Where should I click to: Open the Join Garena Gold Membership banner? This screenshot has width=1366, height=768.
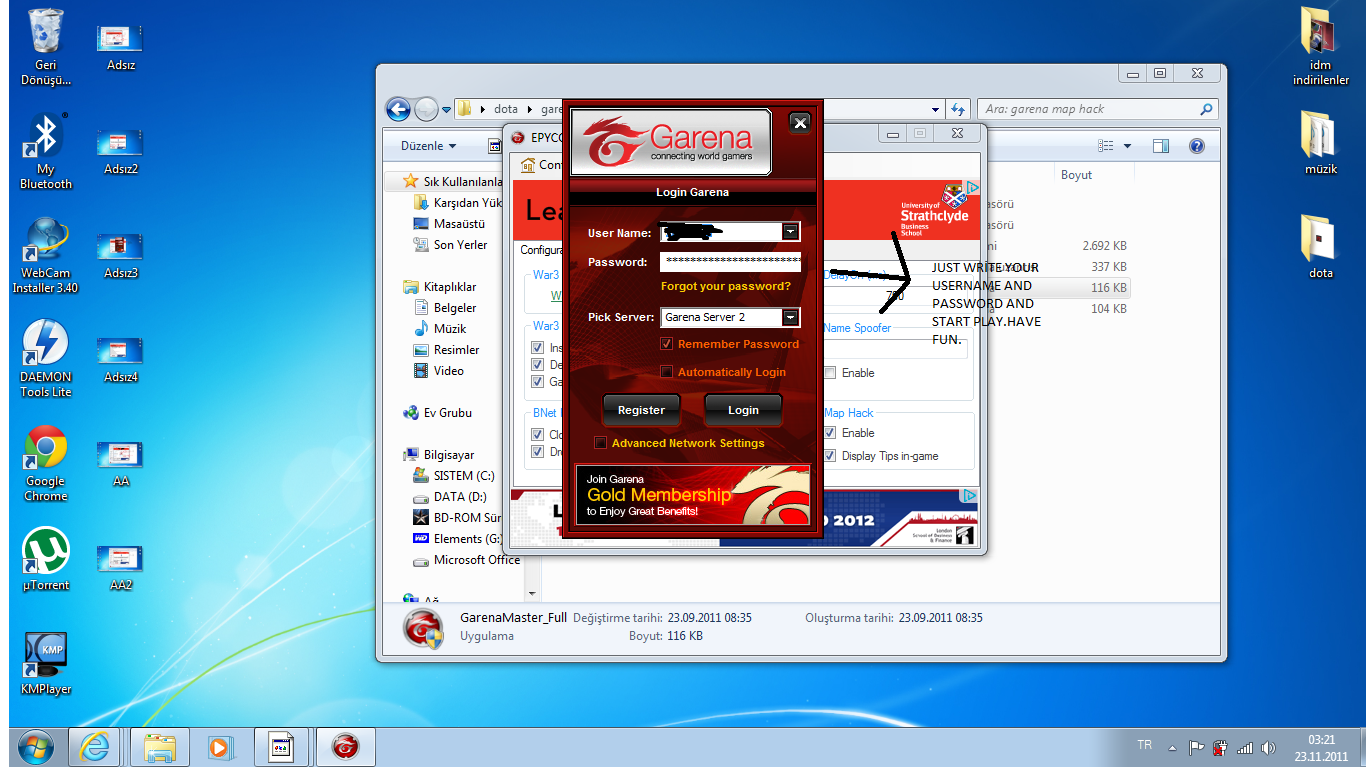[693, 495]
